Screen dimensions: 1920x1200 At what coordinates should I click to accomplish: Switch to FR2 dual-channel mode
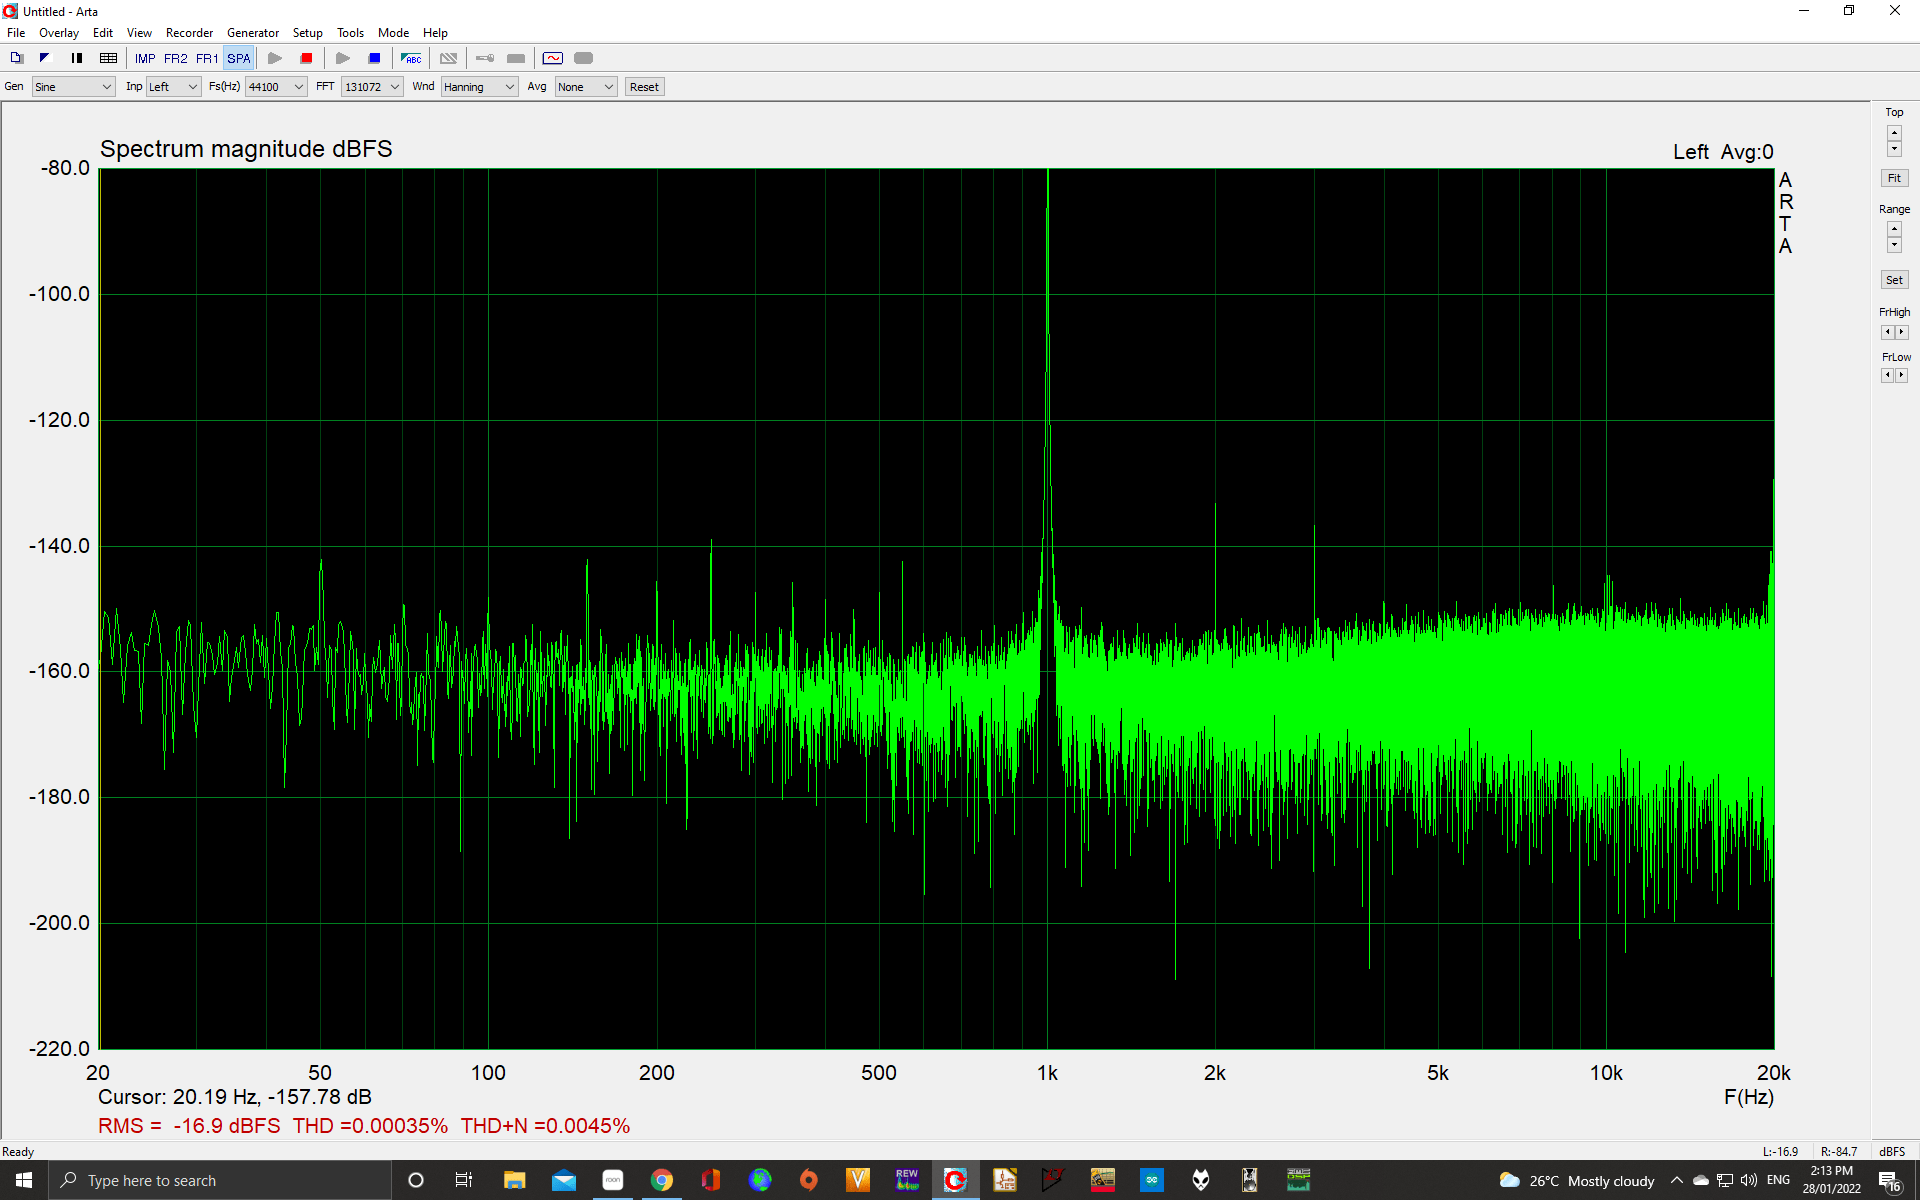176,58
